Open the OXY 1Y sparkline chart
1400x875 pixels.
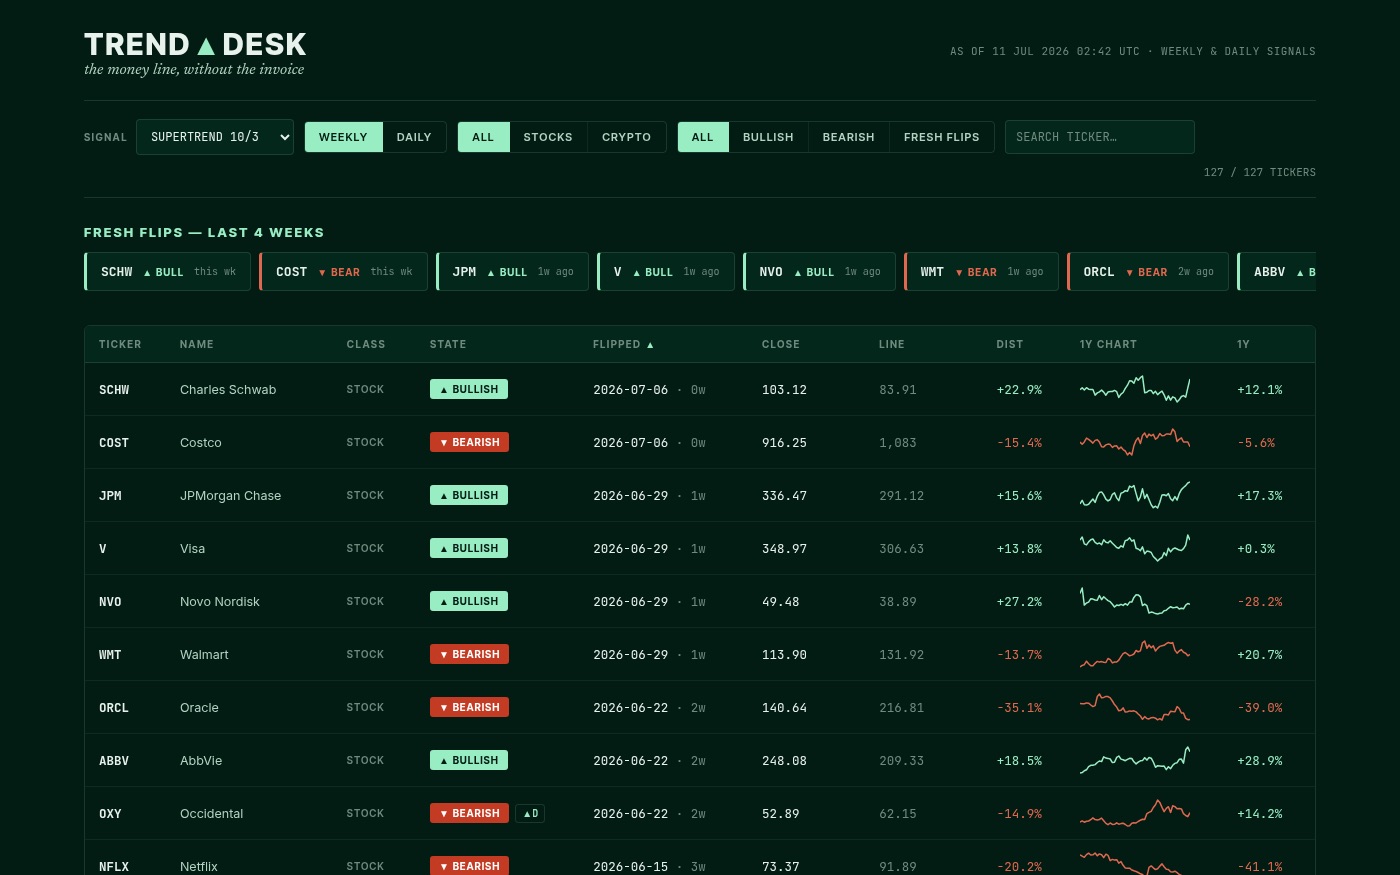pos(1135,813)
